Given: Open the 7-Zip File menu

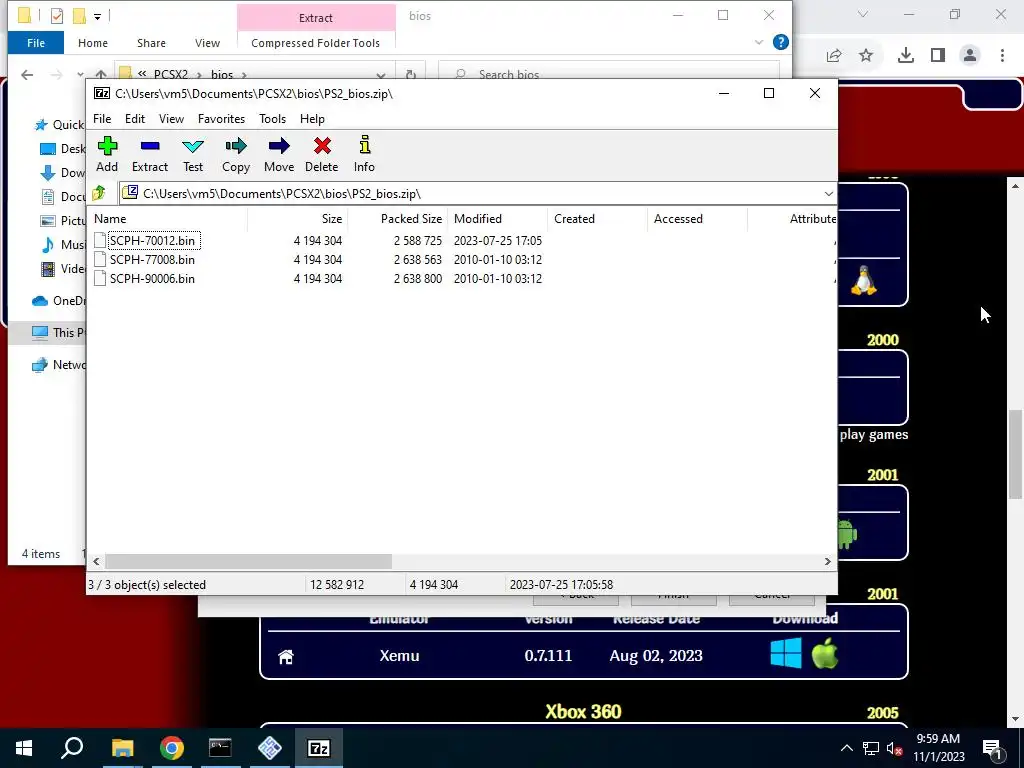Looking at the screenshot, I should tap(102, 119).
